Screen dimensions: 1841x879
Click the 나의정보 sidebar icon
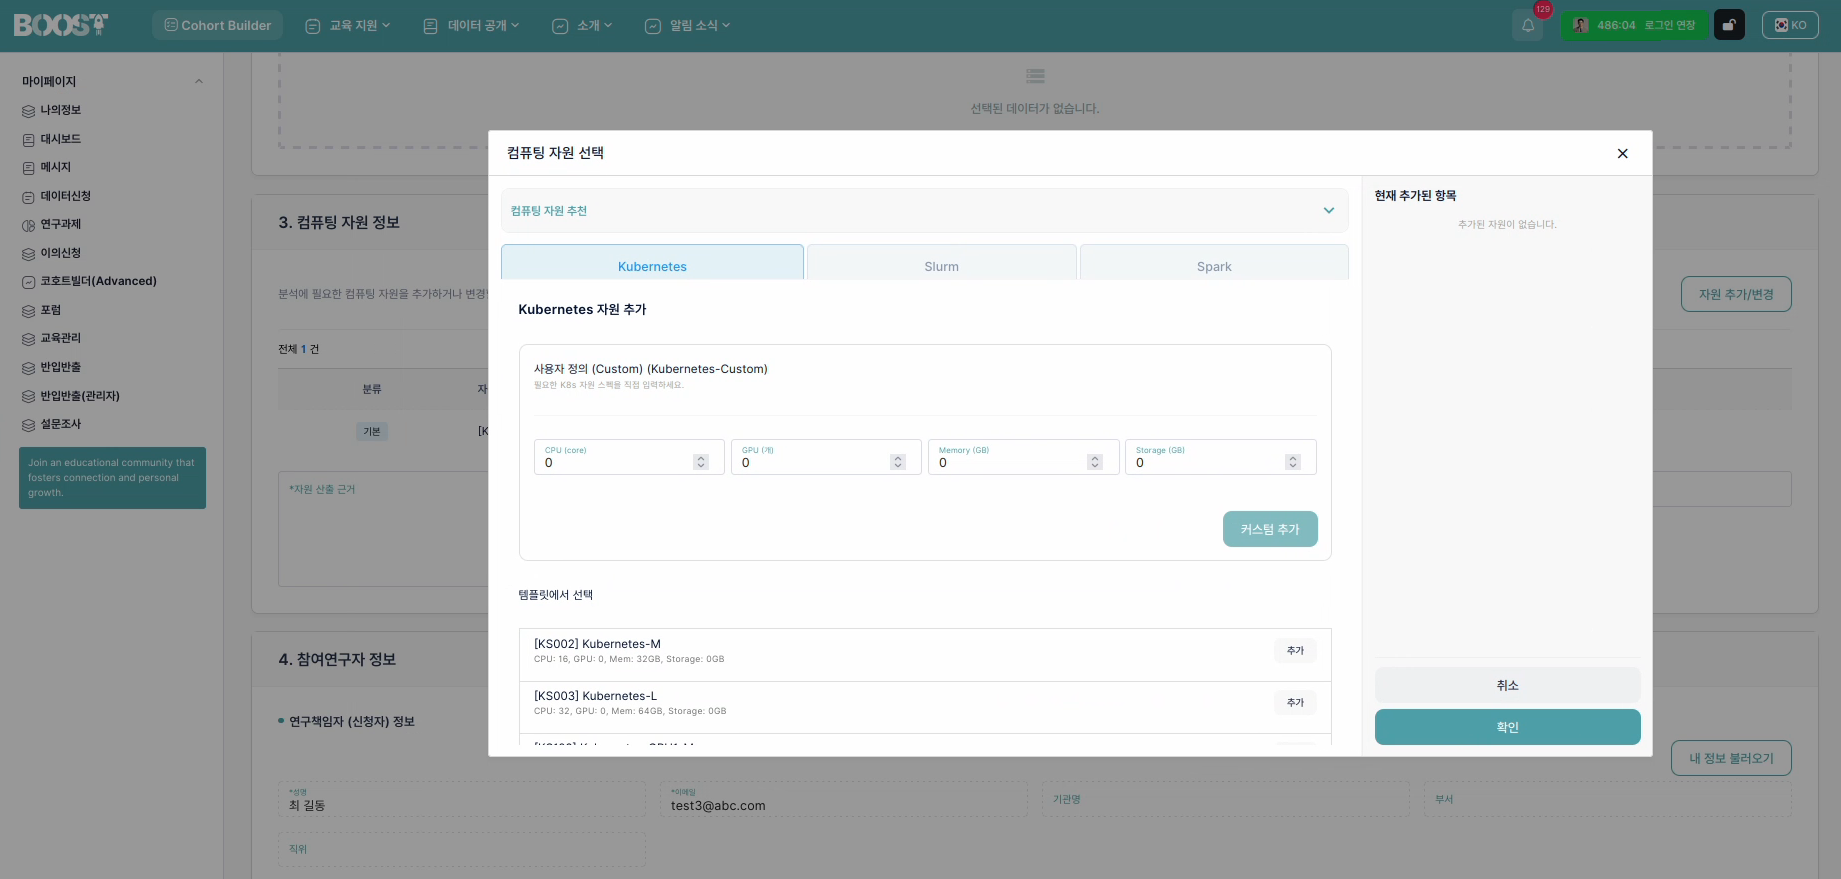(28, 111)
